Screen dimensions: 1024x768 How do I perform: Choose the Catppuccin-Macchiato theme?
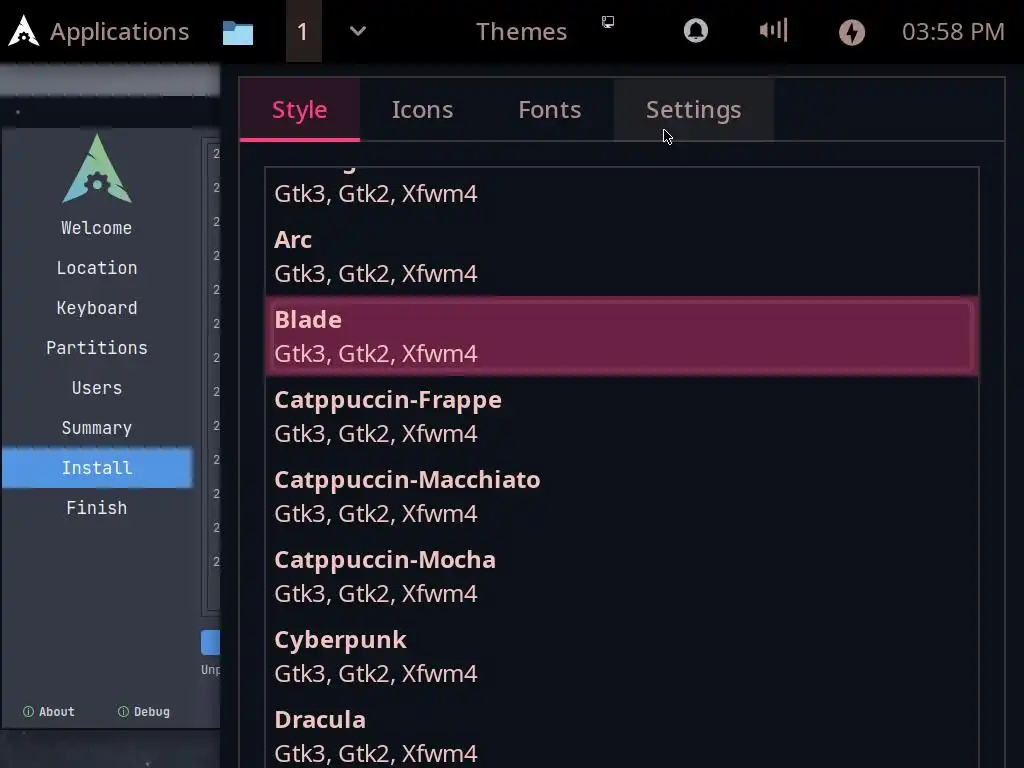click(x=622, y=496)
